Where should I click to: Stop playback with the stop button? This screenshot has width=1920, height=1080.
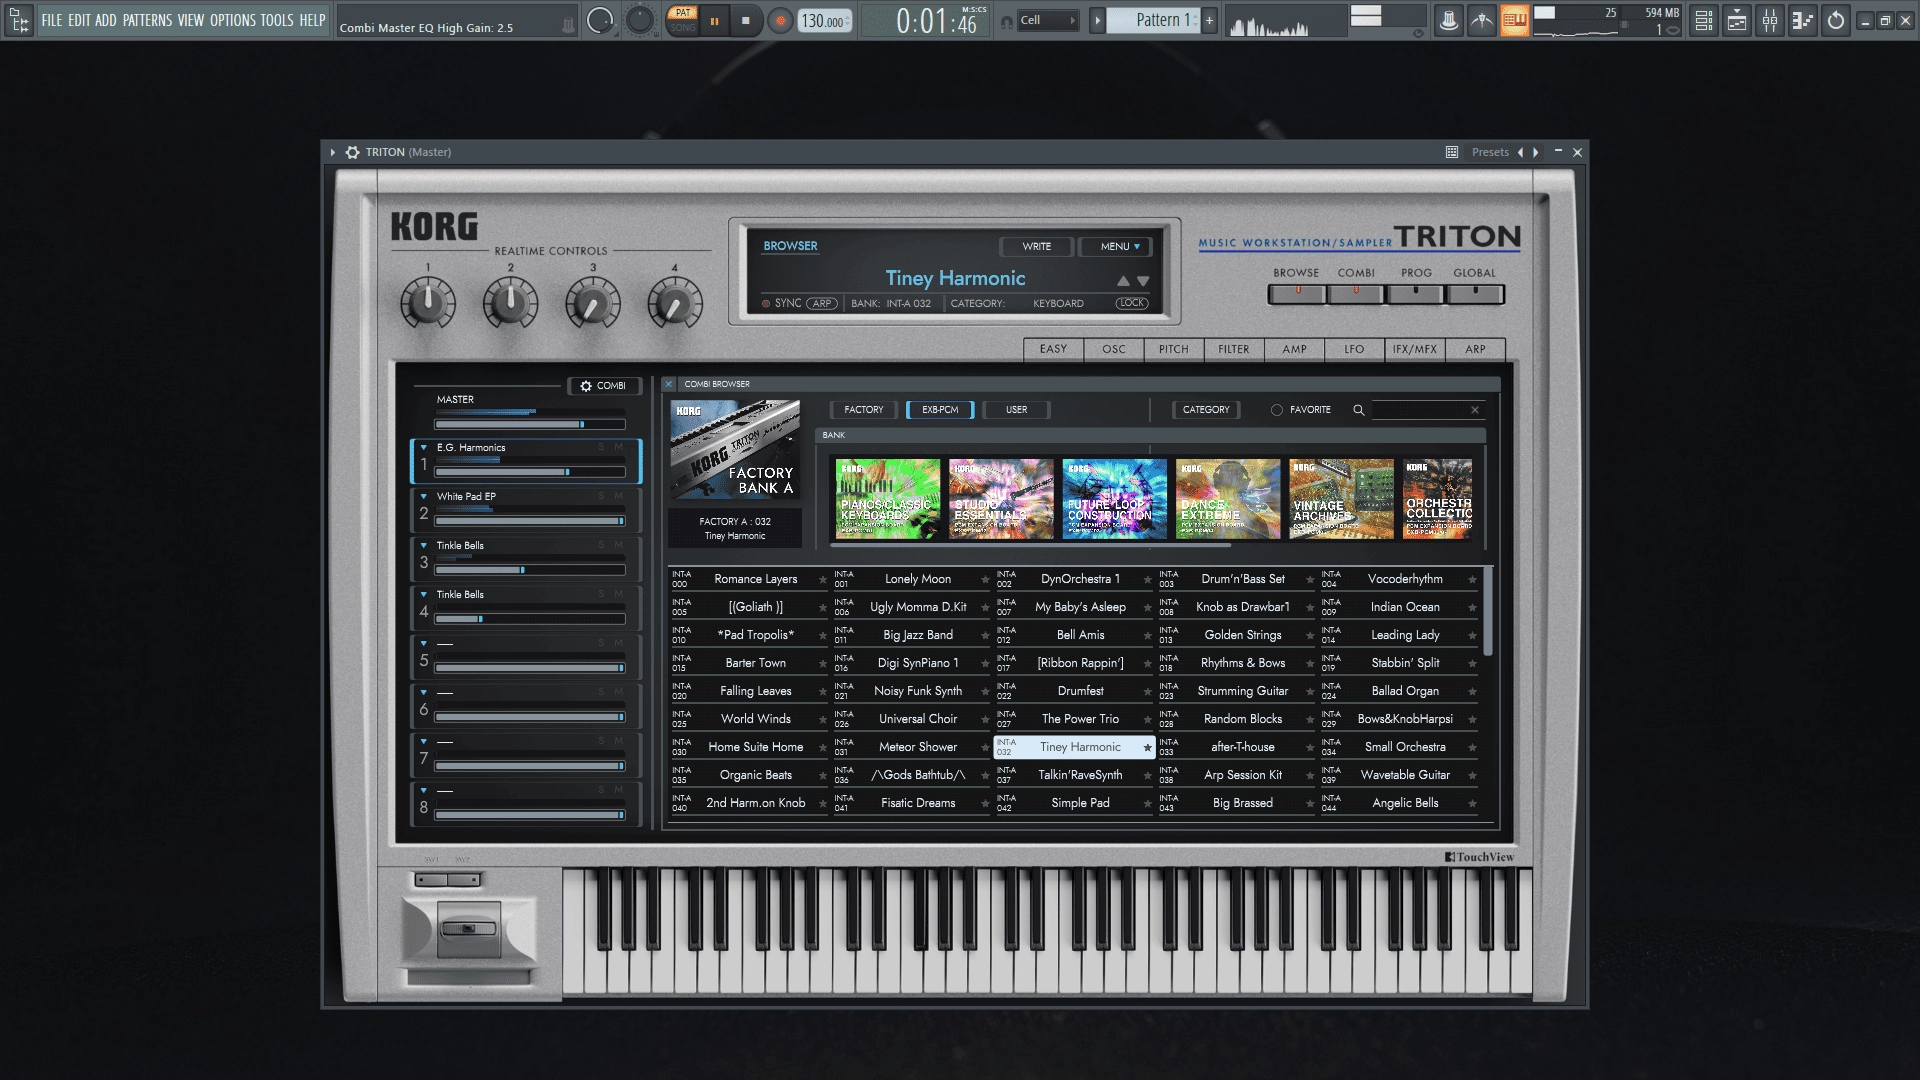(x=745, y=20)
